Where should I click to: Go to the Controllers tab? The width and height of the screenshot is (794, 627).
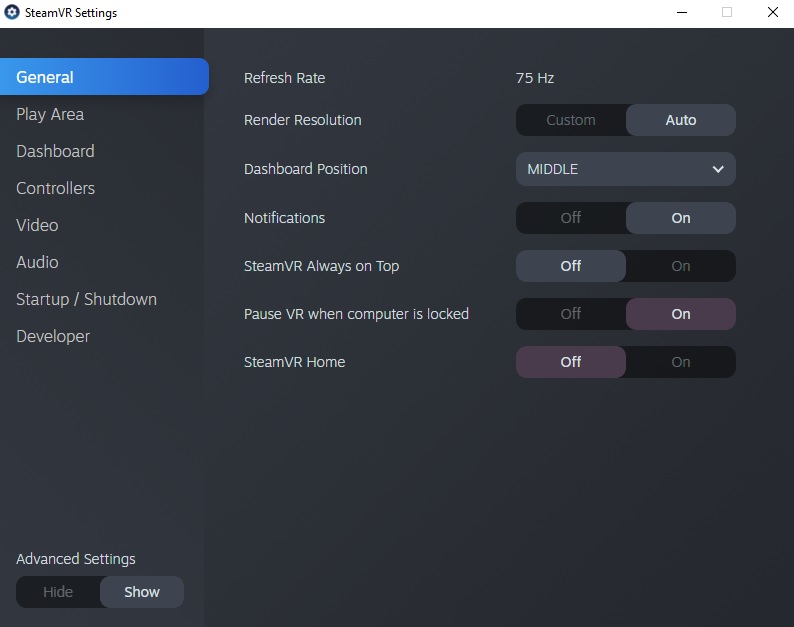click(55, 188)
